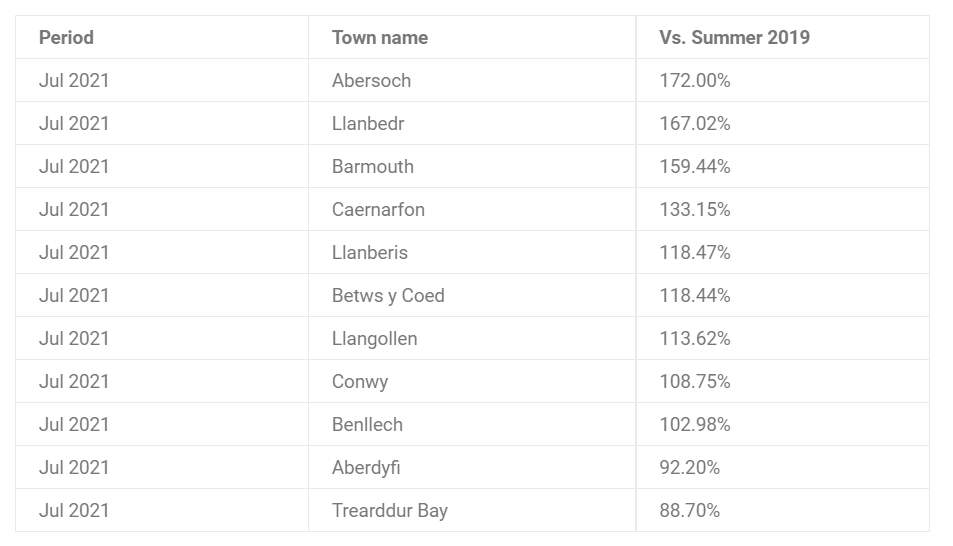953x546 pixels.
Task: Click the Town name column header
Action: [x=472, y=37]
